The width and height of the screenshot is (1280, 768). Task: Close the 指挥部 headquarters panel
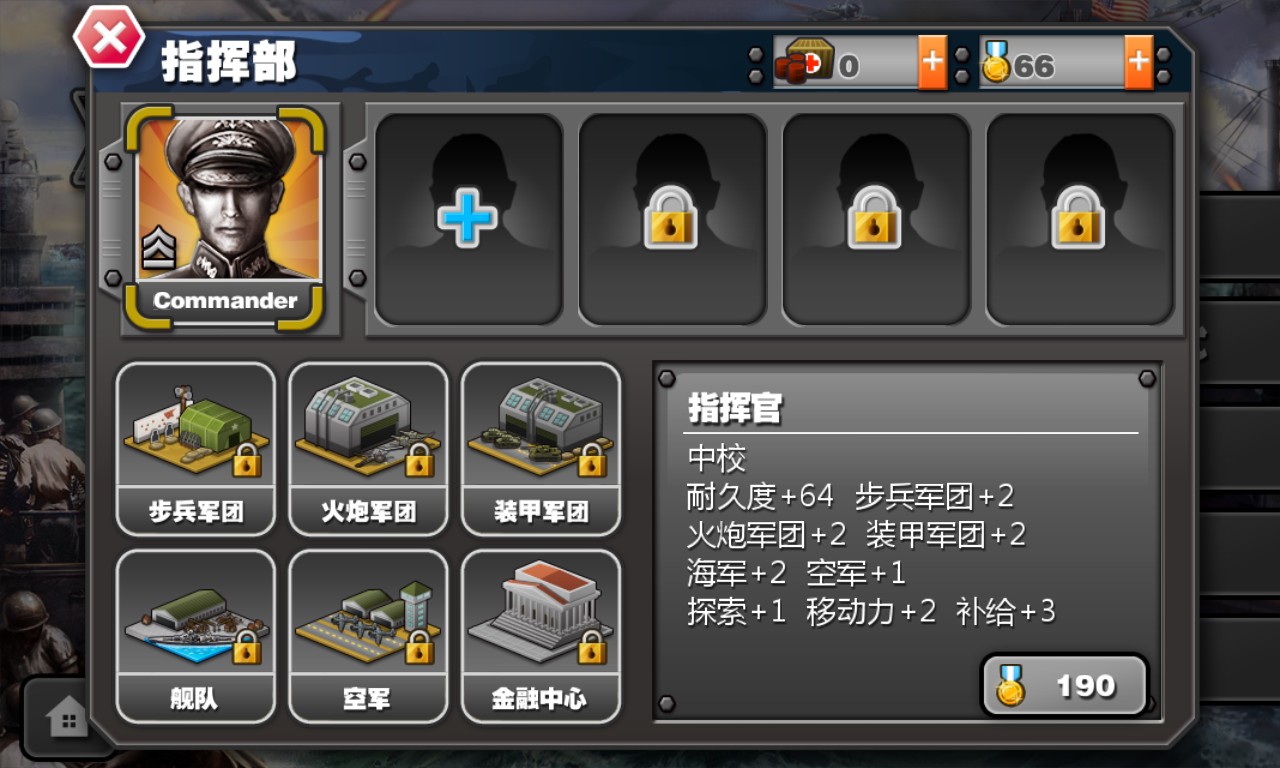click(x=109, y=38)
